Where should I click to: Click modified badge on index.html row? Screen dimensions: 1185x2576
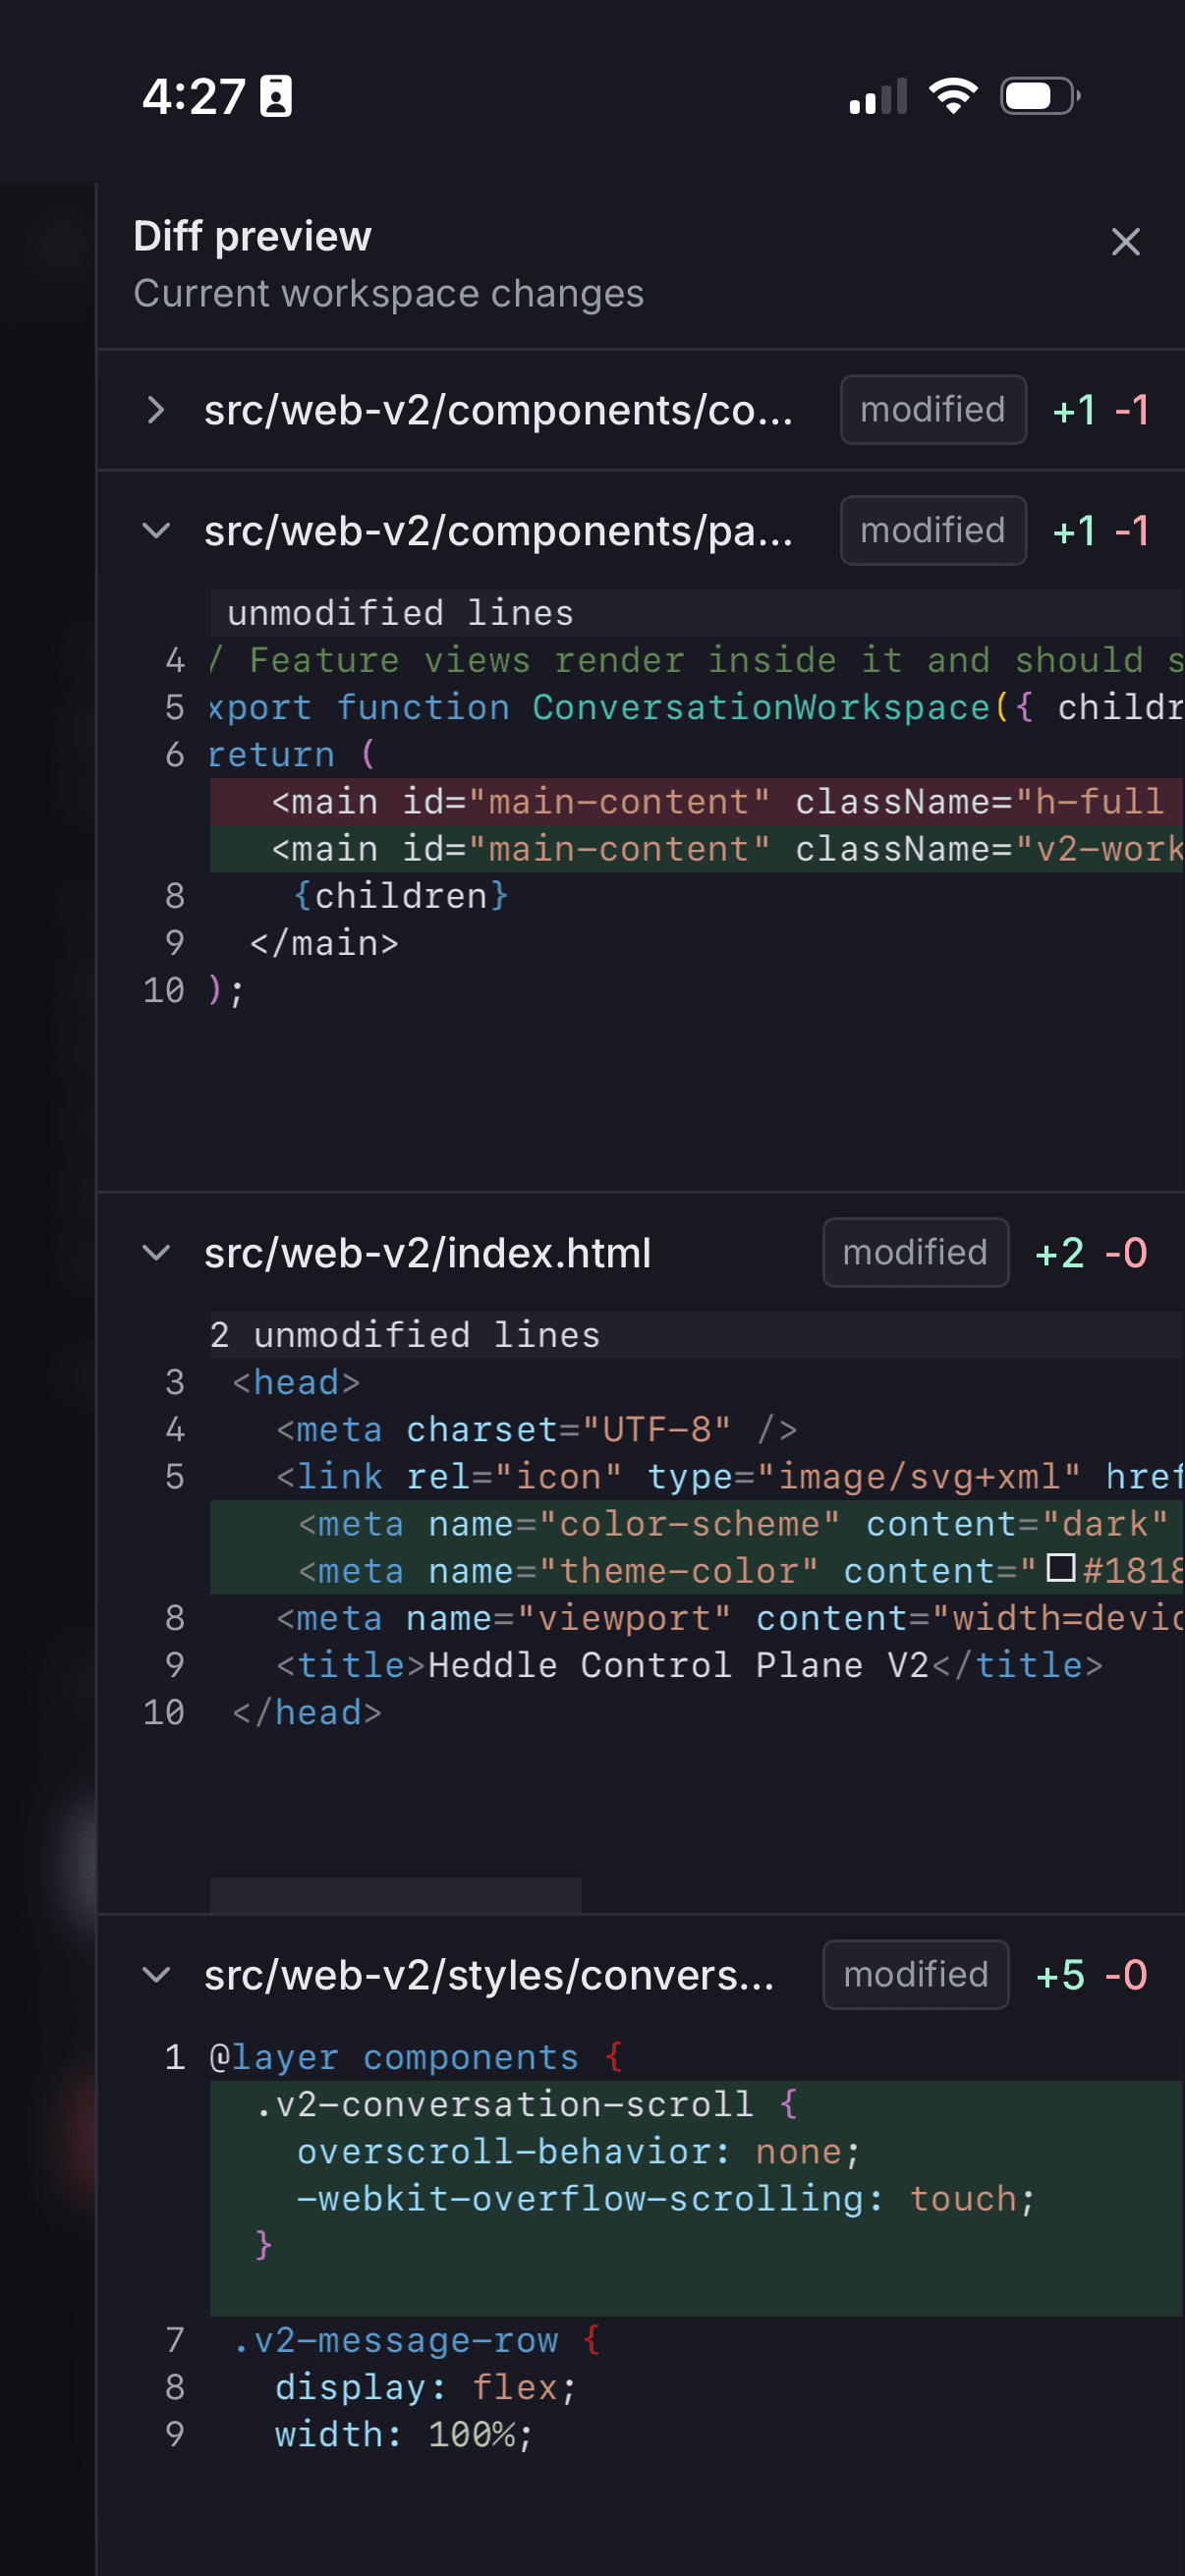(x=915, y=1252)
